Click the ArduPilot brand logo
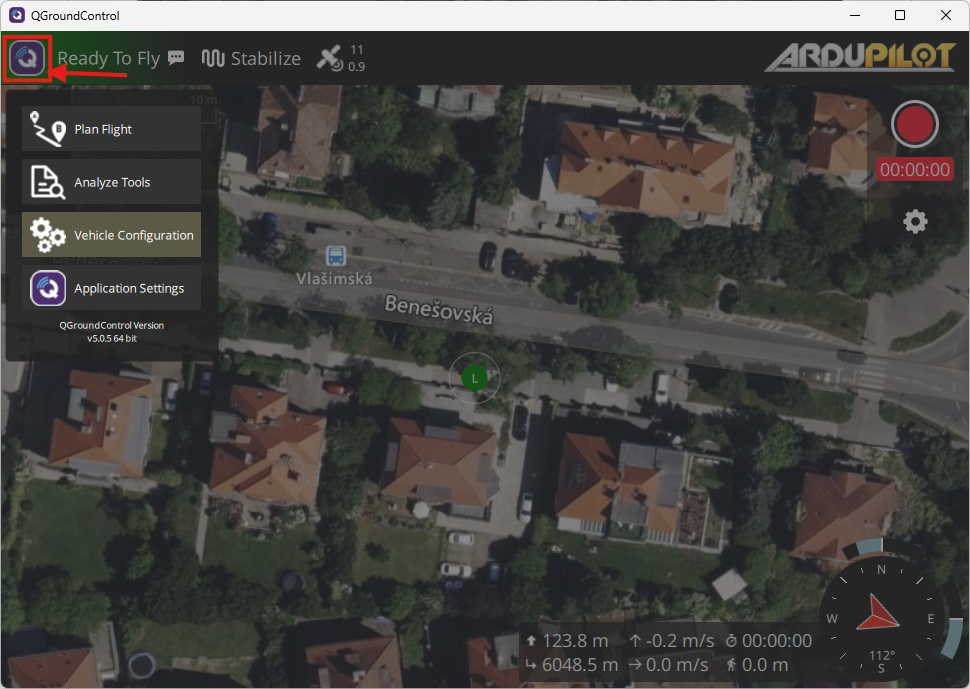970x689 pixels. pyautogui.click(x=860, y=57)
